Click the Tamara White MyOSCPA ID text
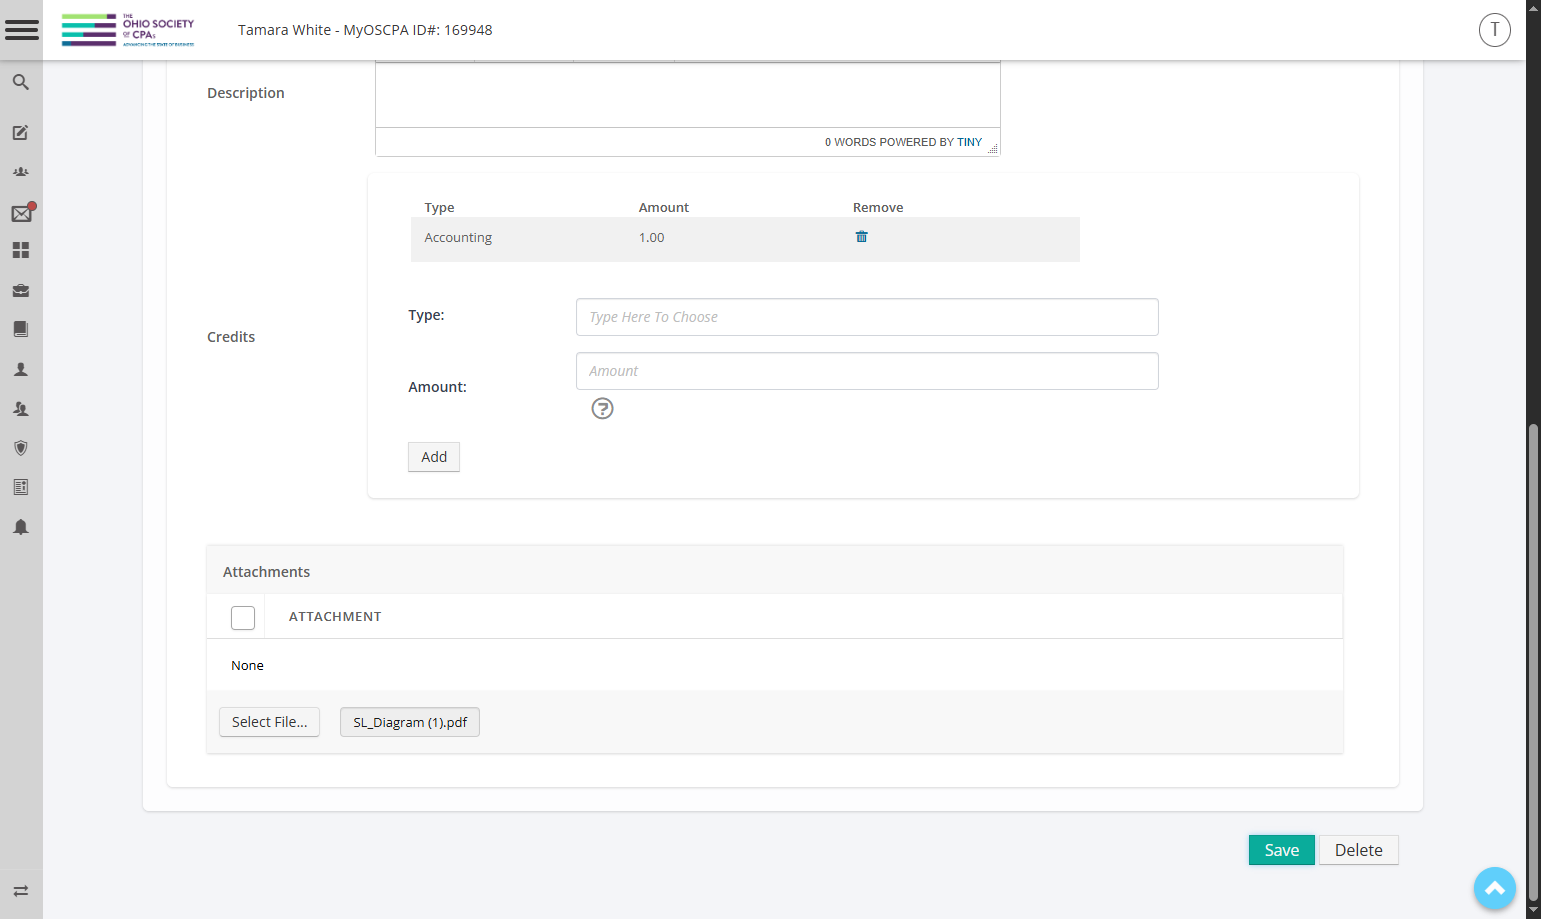Screen dimensions: 1541x919 pyautogui.click(x=365, y=30)
